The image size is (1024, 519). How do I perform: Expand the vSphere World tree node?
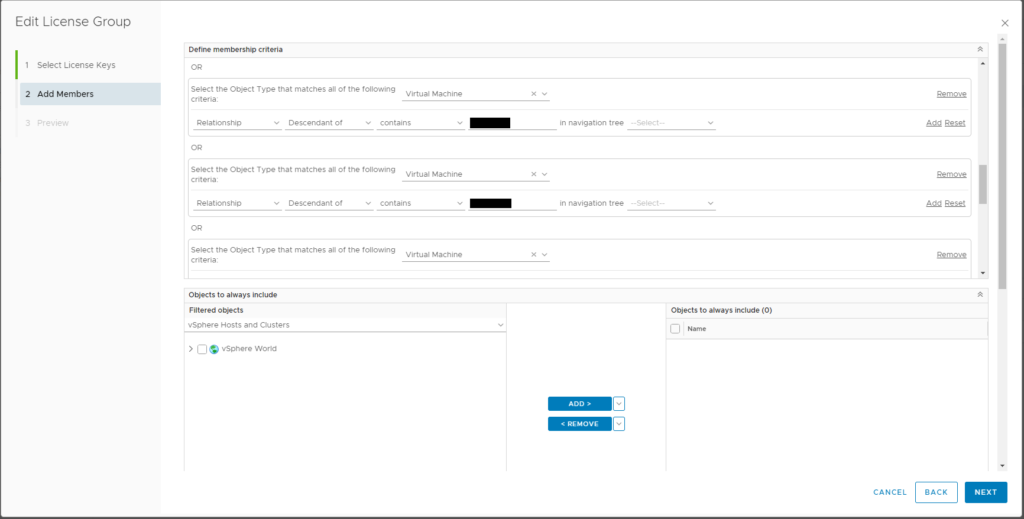pyautogui.click(x=191, y=349)
